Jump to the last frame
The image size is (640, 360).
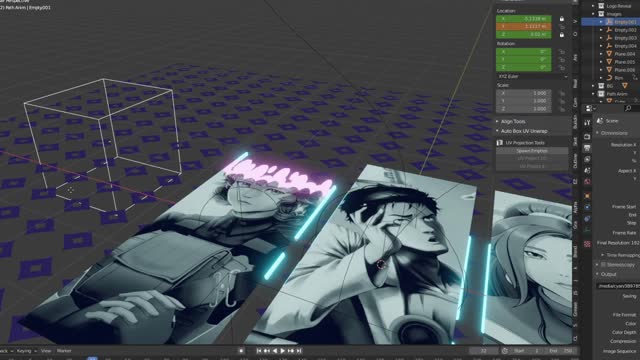point(299,351)
